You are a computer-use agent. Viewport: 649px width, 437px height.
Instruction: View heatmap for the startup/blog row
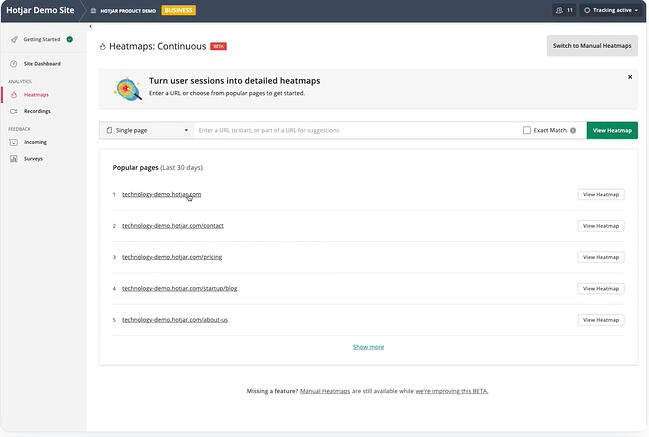pyautogui.click(x=601, y=289)
